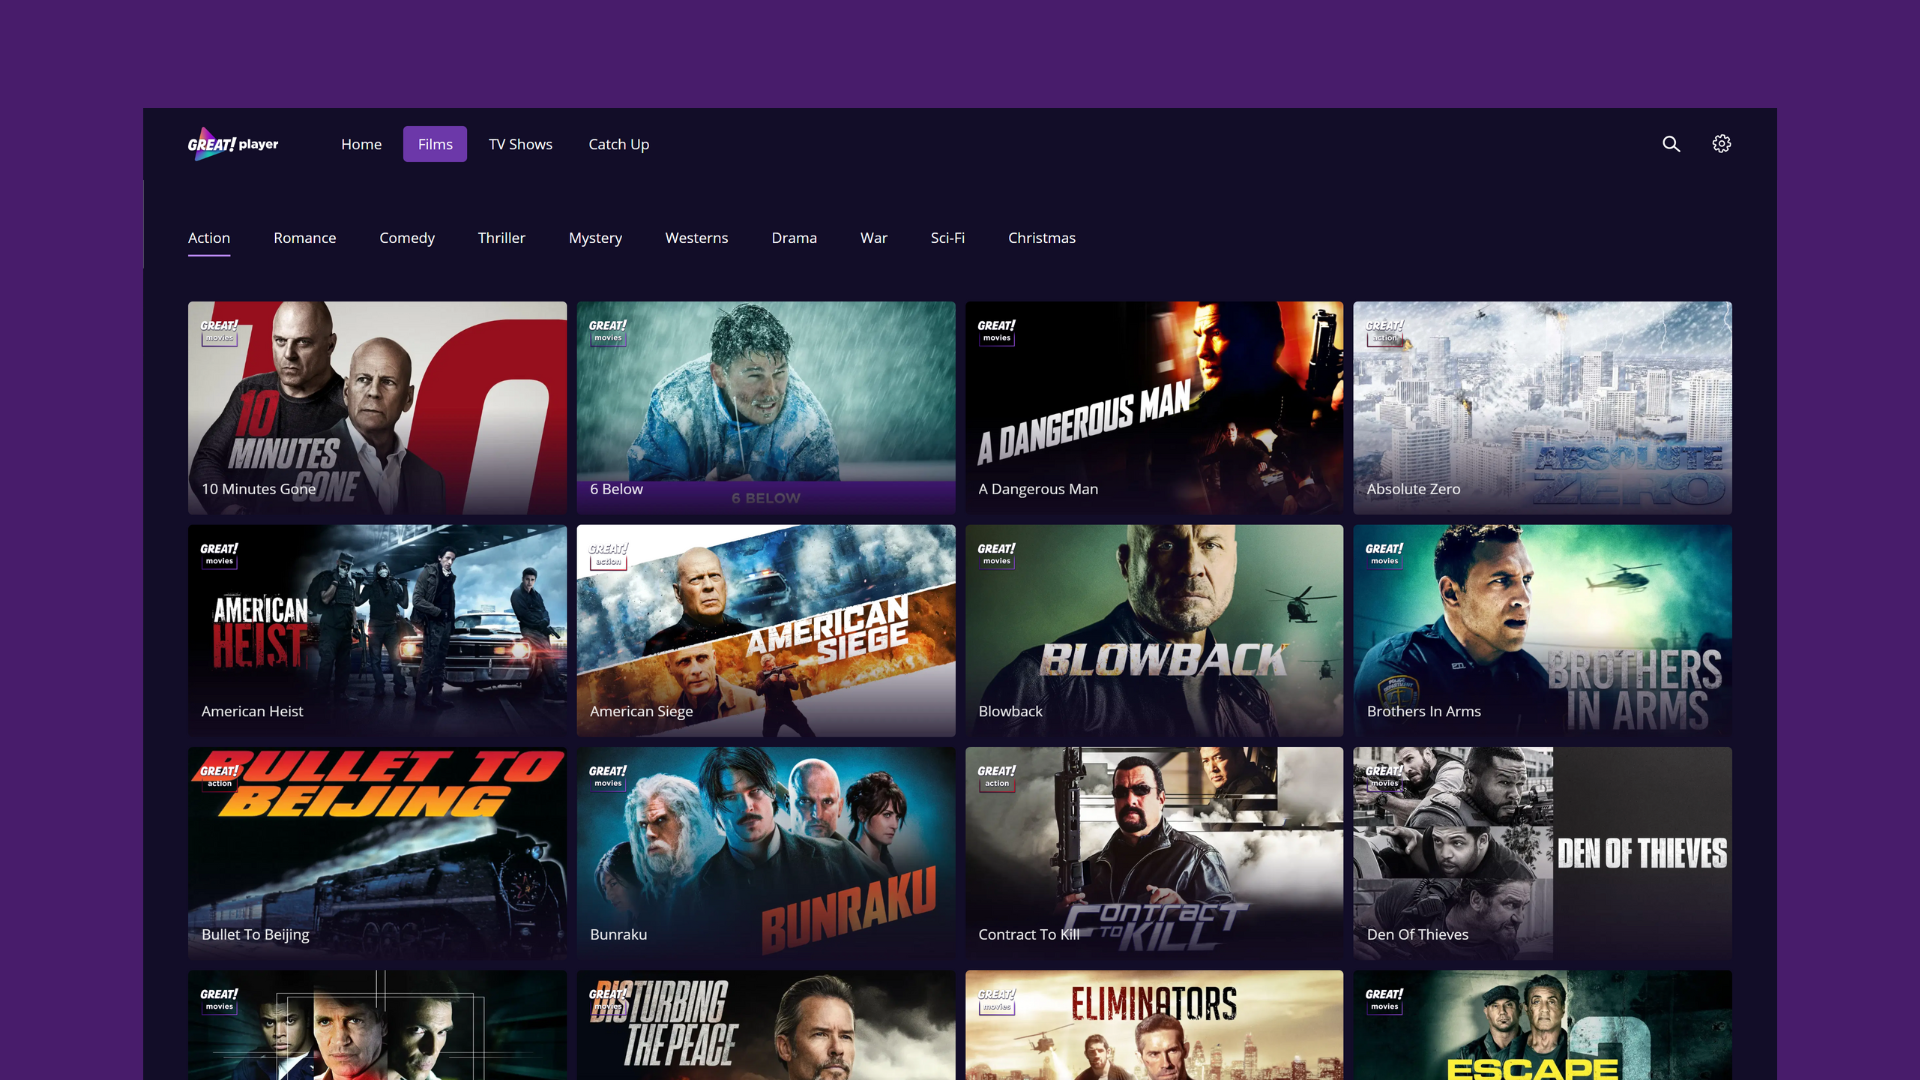
Task: Open the Thriller genre
Action: click(501, 238)
